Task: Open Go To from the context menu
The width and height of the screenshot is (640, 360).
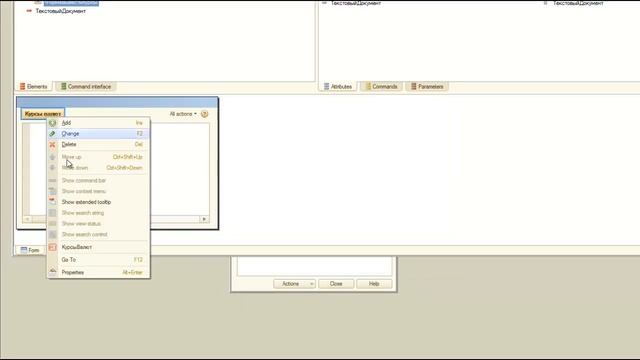Action: click(x=98, y=260)
